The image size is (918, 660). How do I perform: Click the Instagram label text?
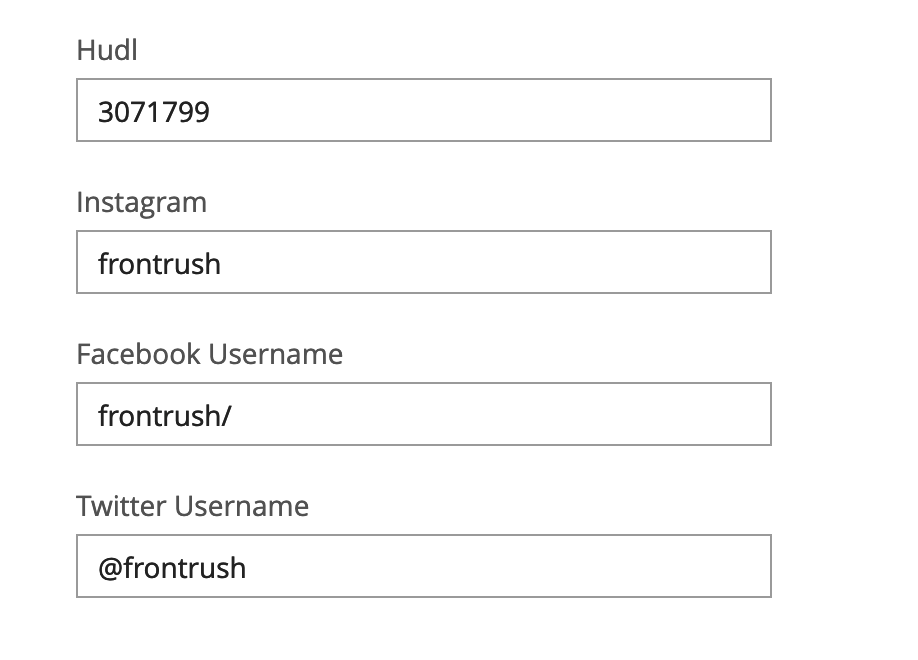[x=142, y=204]
